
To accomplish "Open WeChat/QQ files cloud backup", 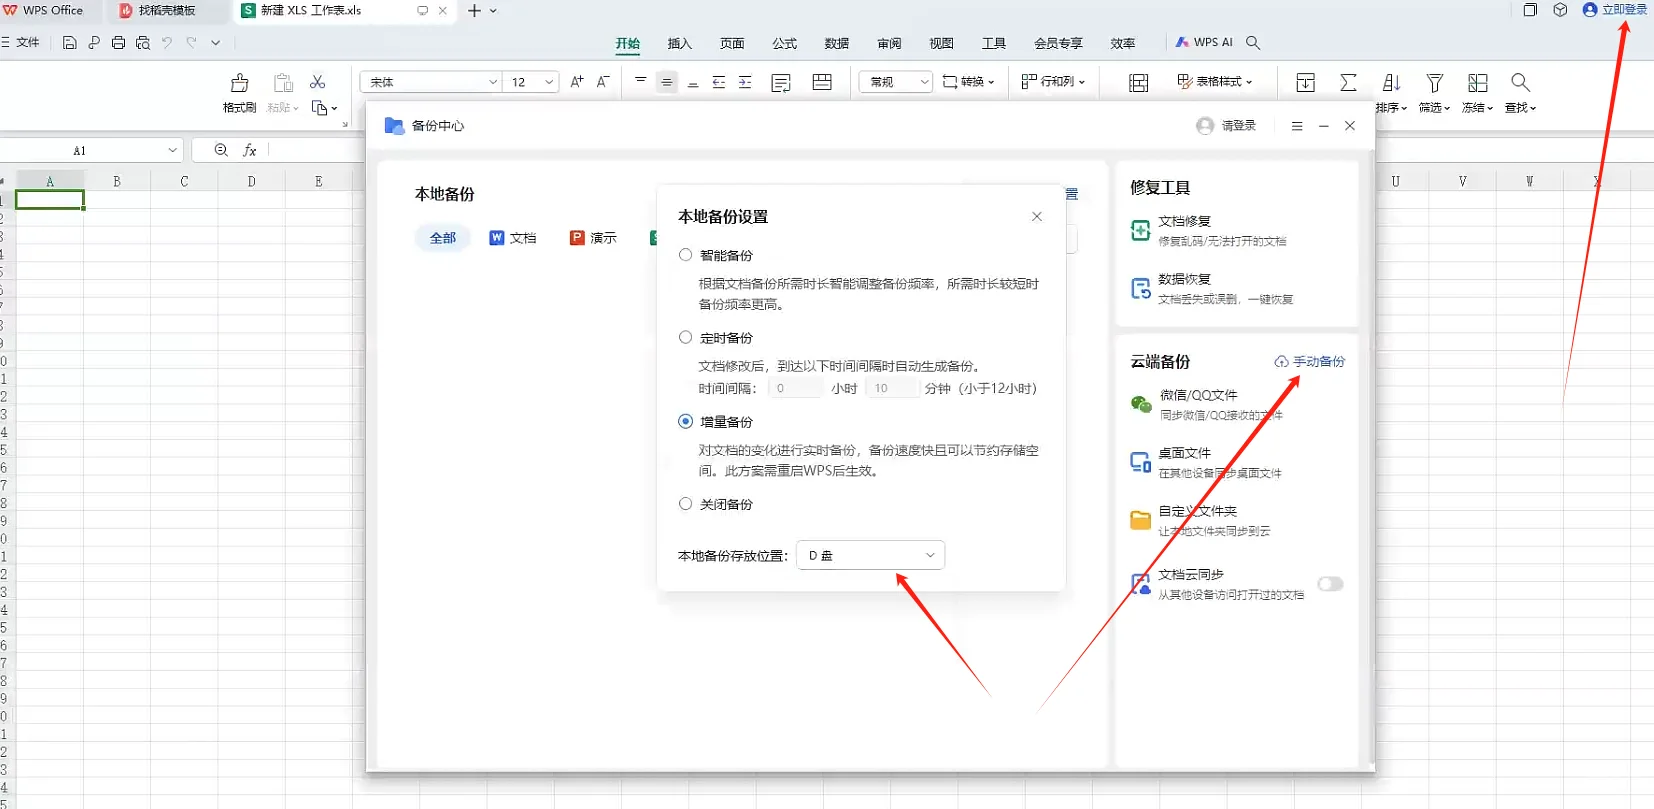I will (1206, 404).
